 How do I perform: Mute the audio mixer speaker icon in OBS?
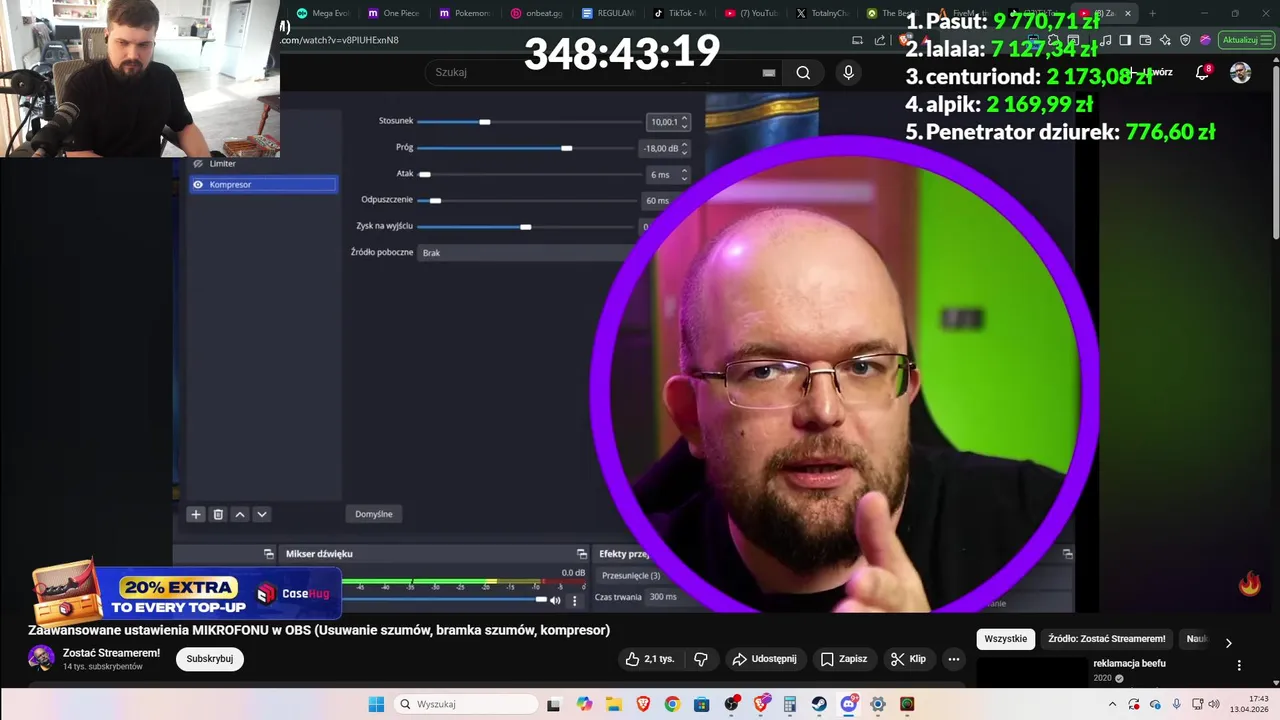tap(555, 600)
